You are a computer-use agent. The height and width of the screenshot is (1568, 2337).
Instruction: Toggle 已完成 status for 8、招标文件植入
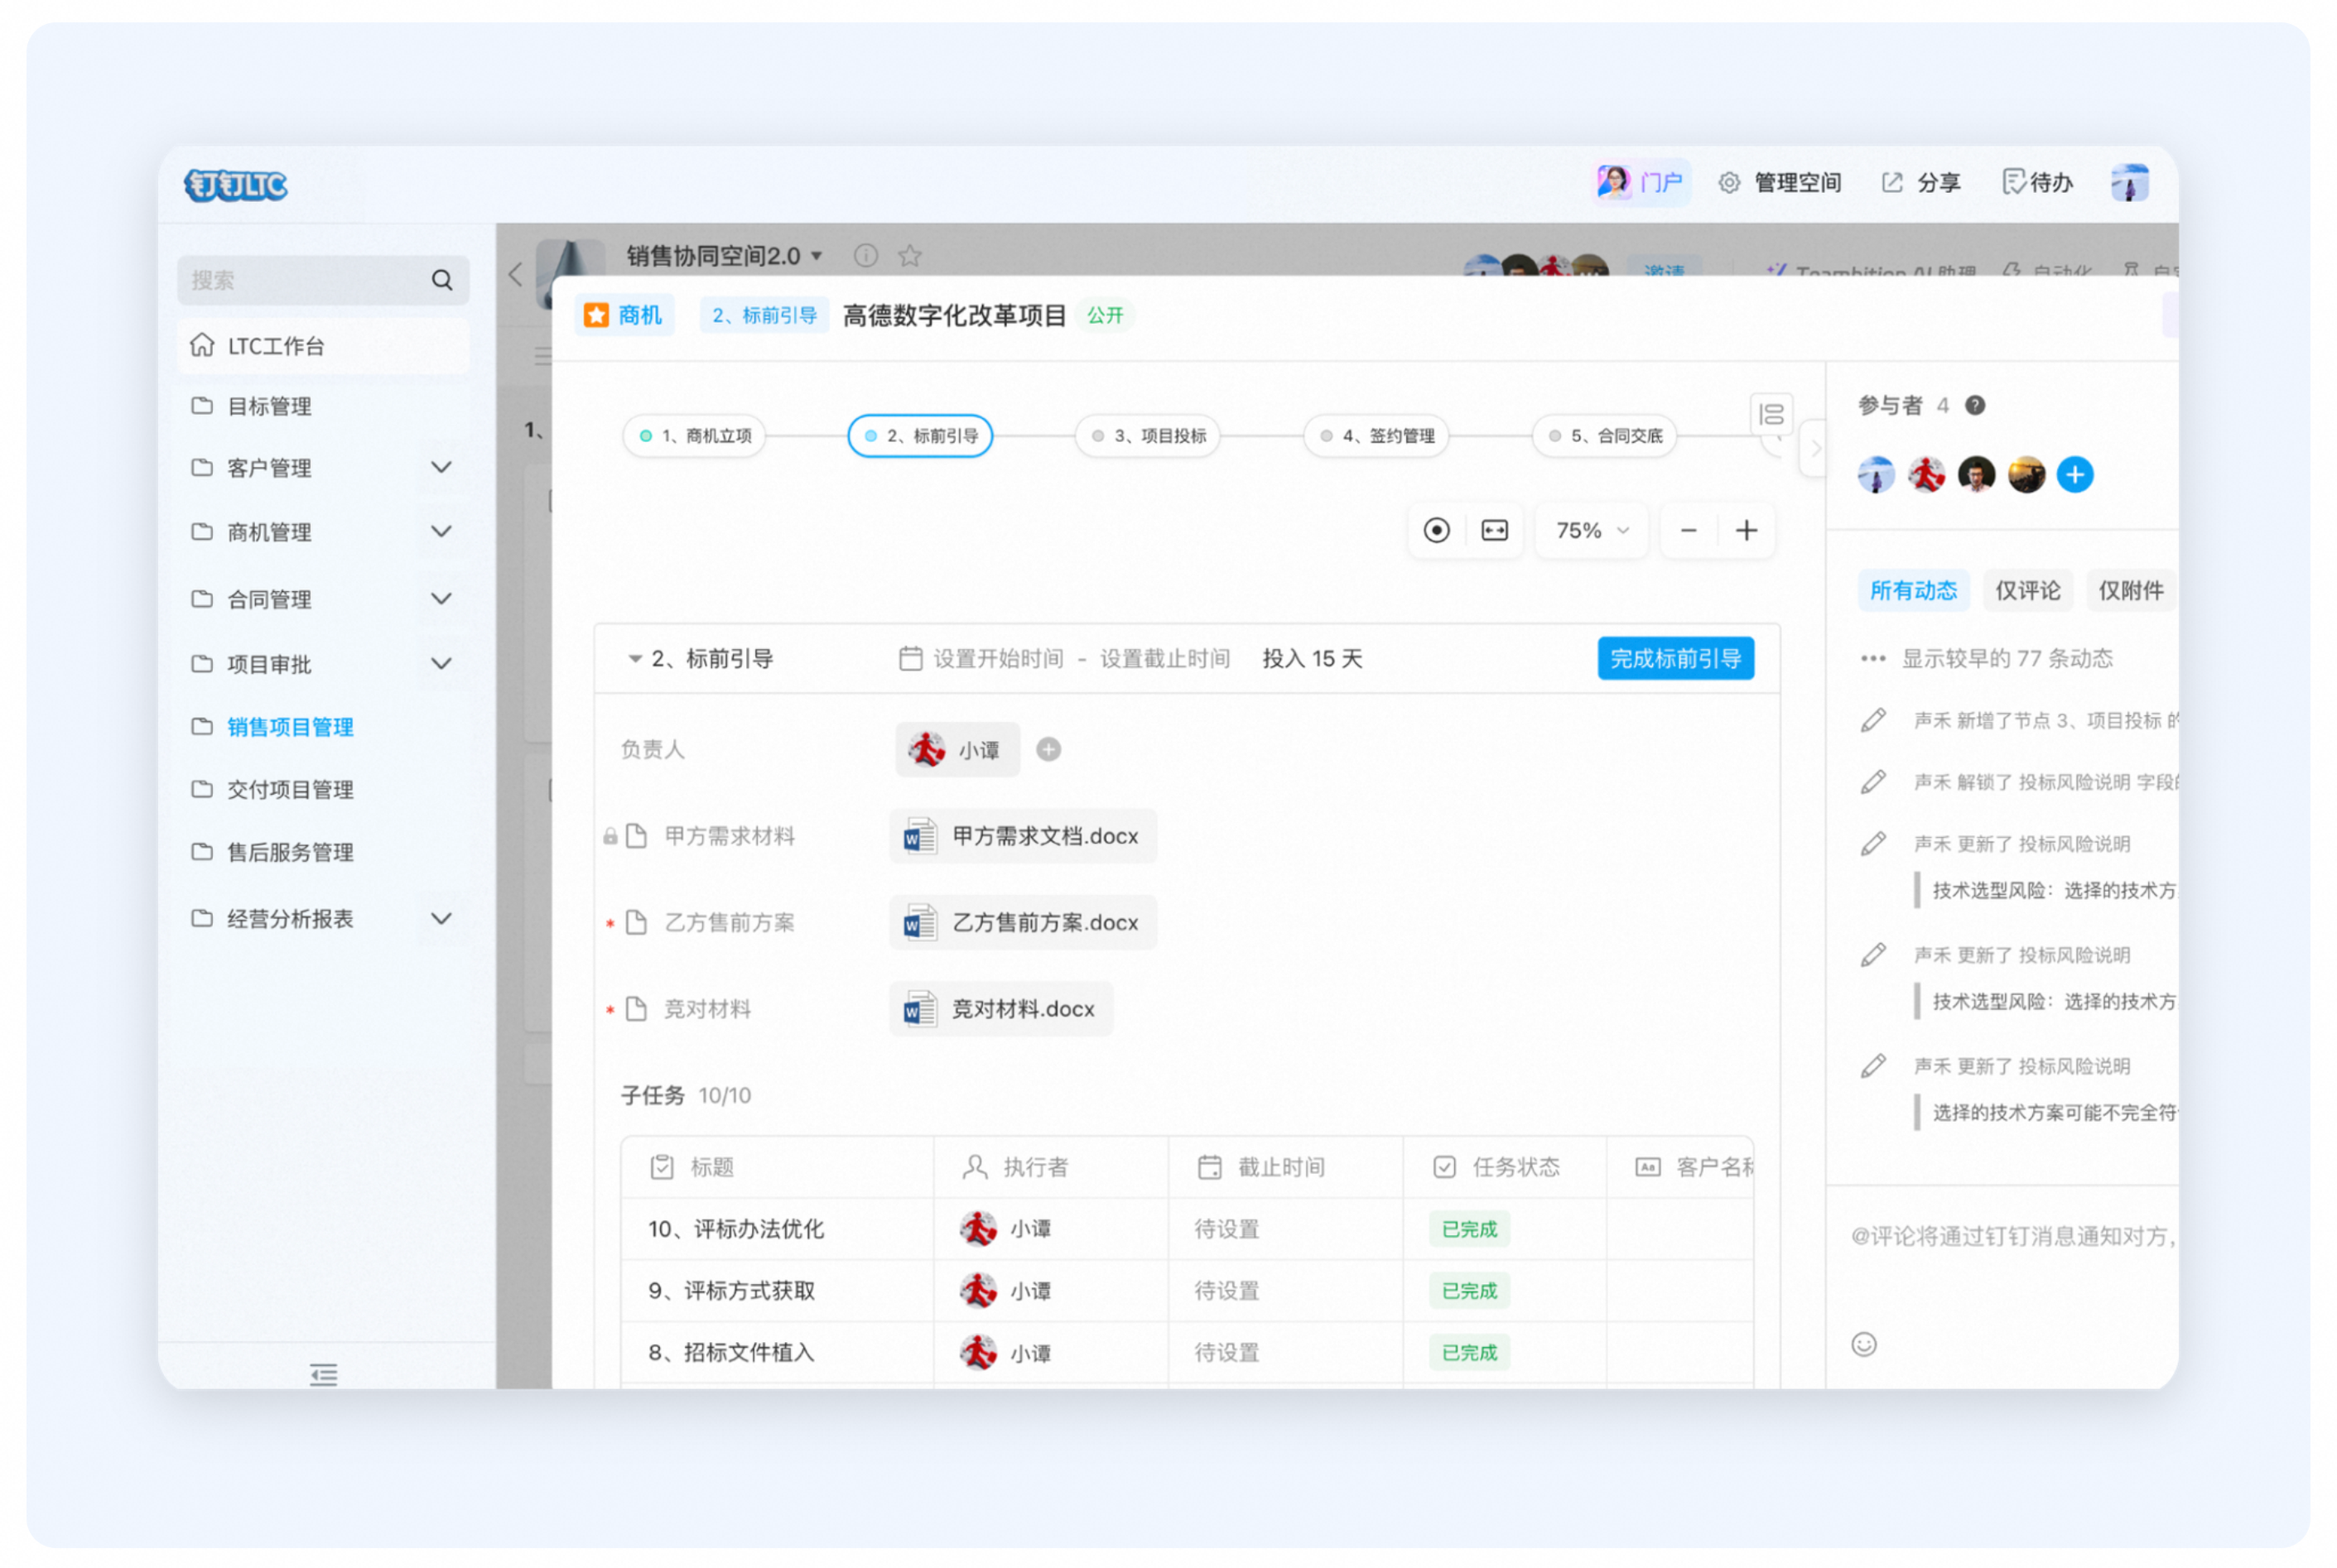[x=1468, y=1353]
